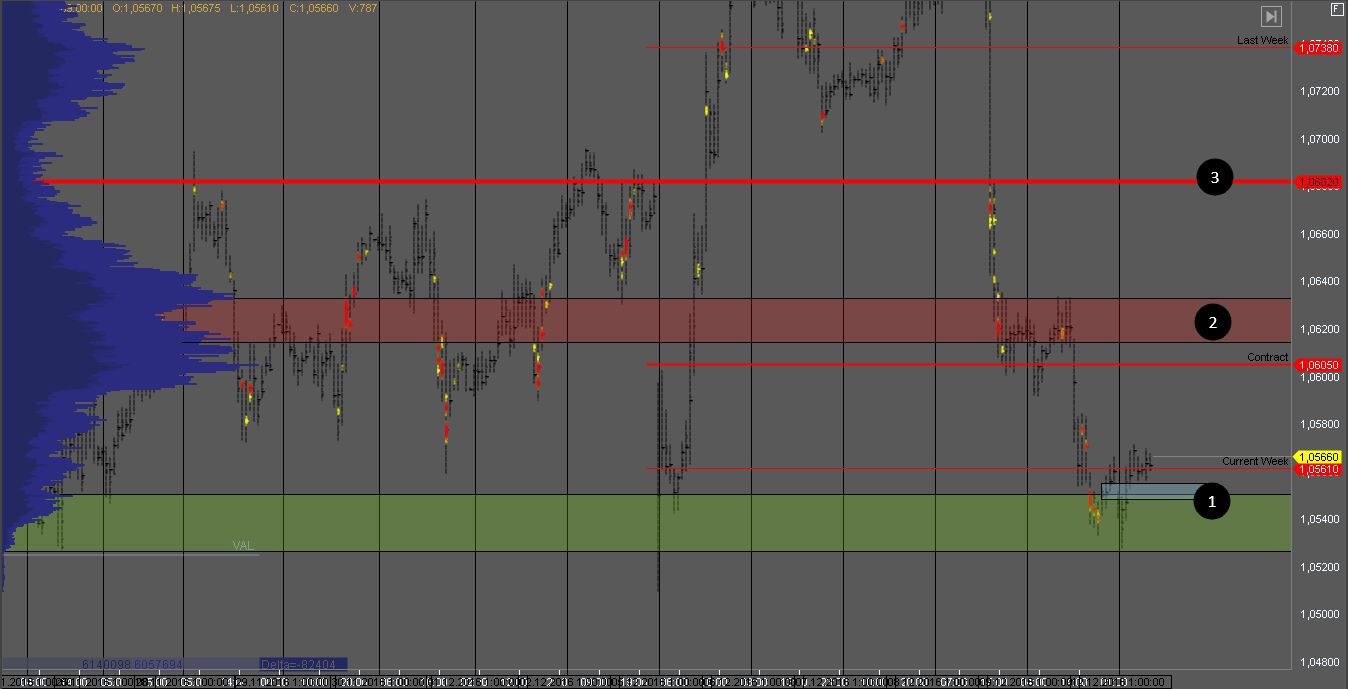
Task: Click the F icon in top-right corner
Action: tap(1336, 9)
